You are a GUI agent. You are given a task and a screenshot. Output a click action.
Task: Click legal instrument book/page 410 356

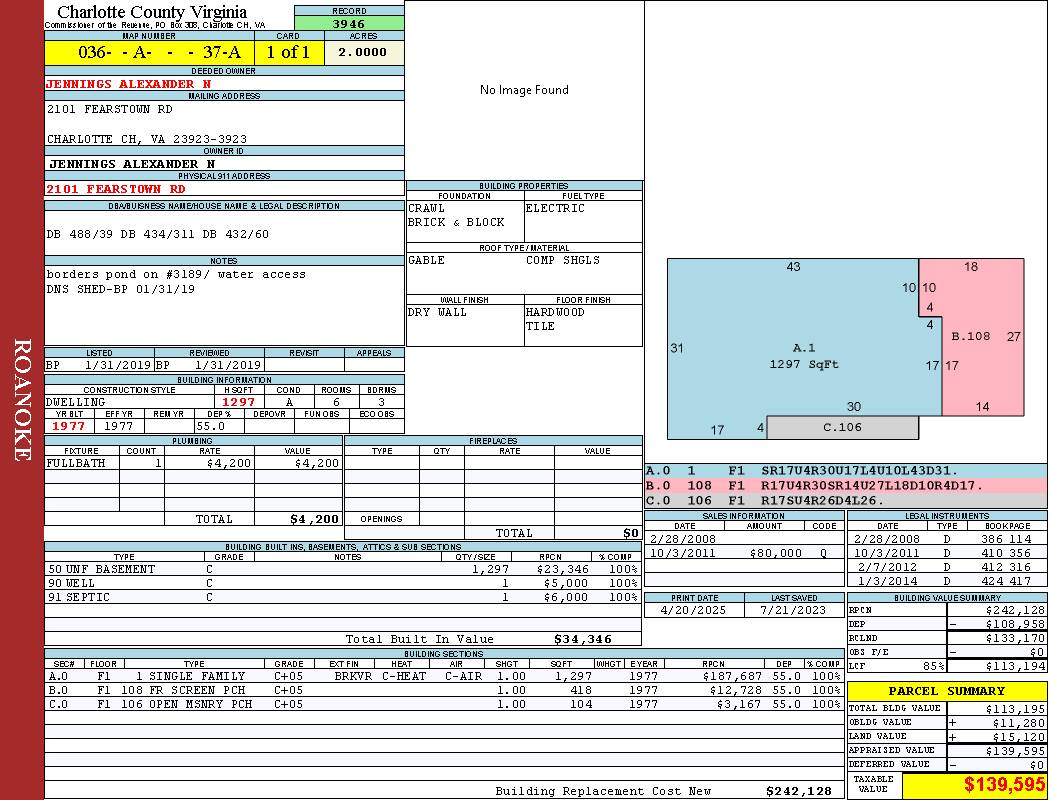1006,553
